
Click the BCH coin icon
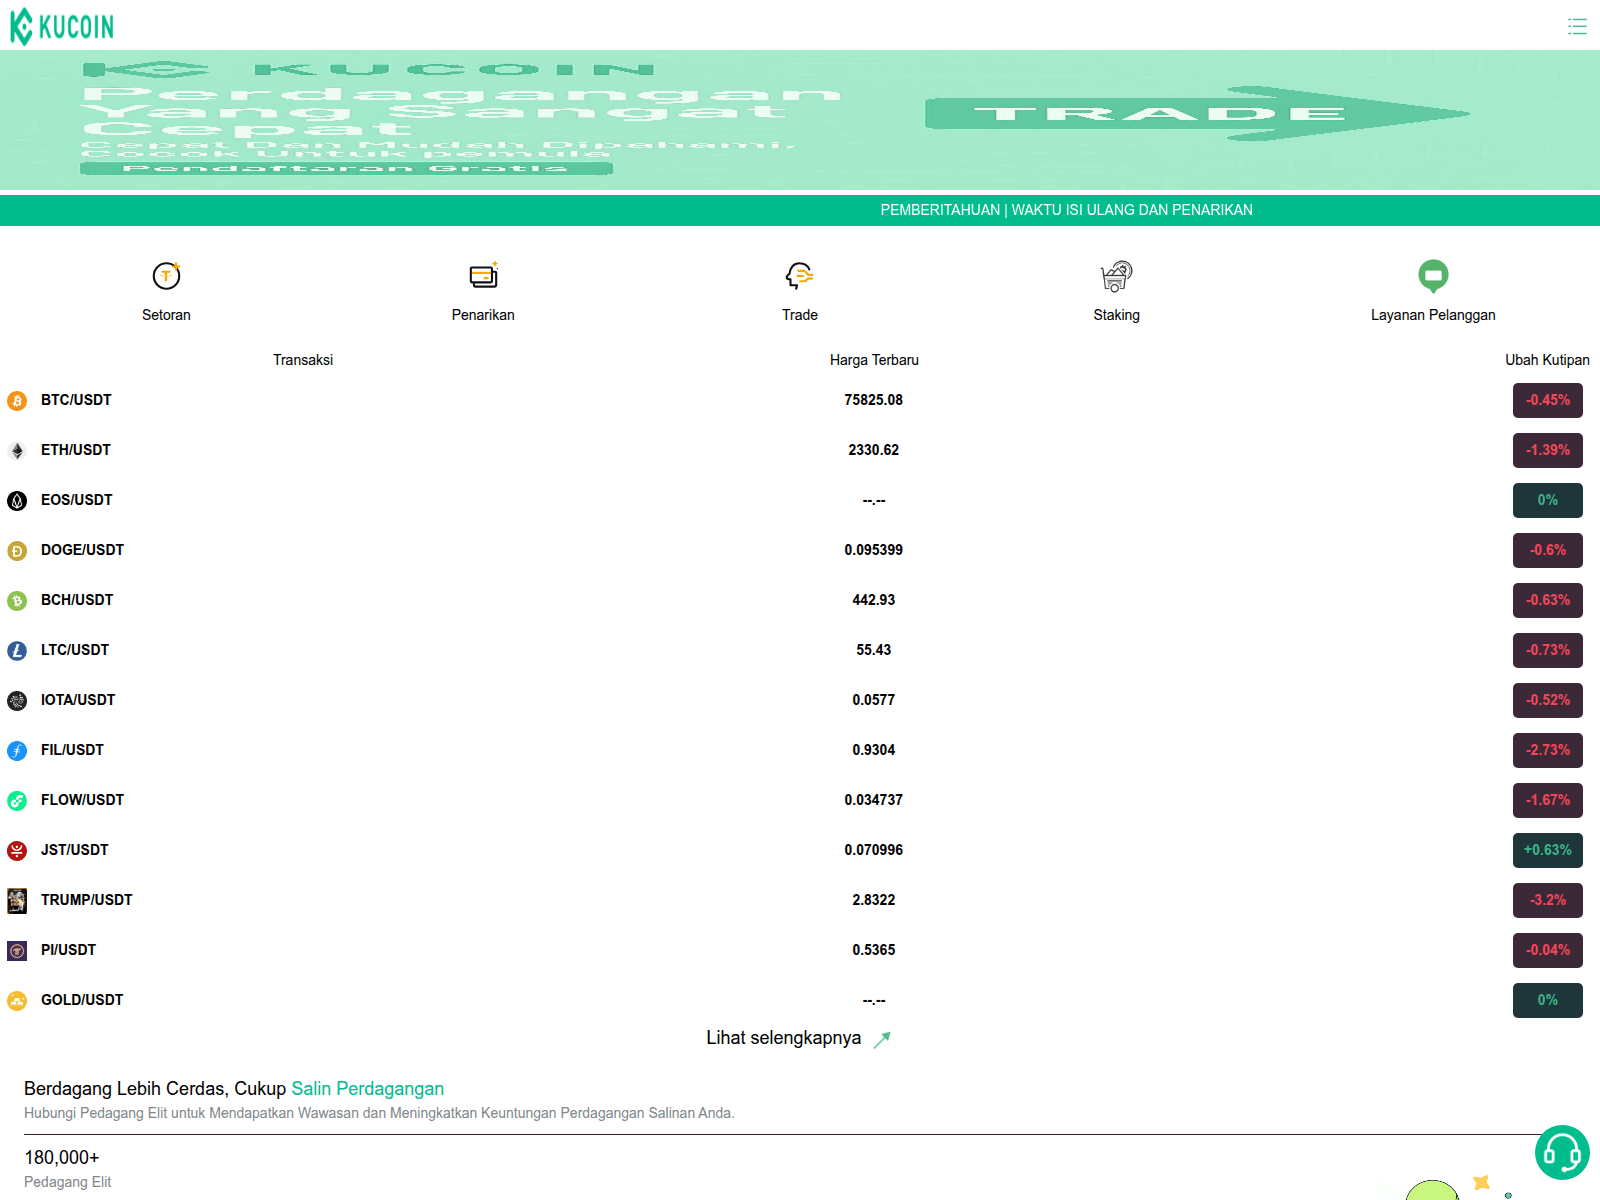17,601
